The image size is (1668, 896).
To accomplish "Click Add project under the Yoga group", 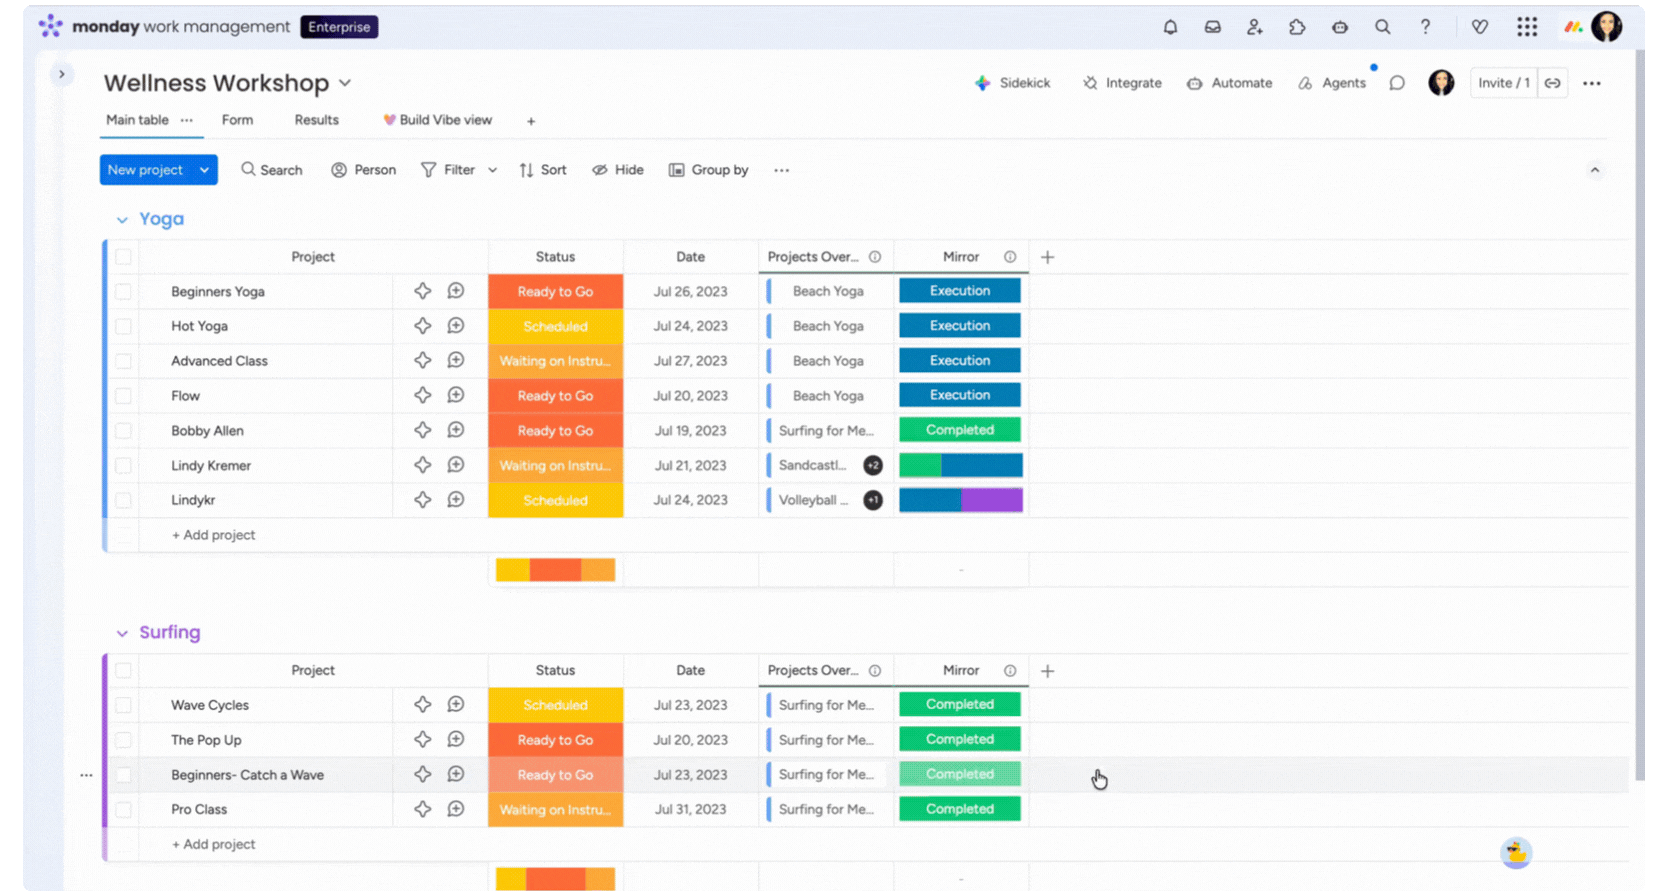I will coord(214,535).
